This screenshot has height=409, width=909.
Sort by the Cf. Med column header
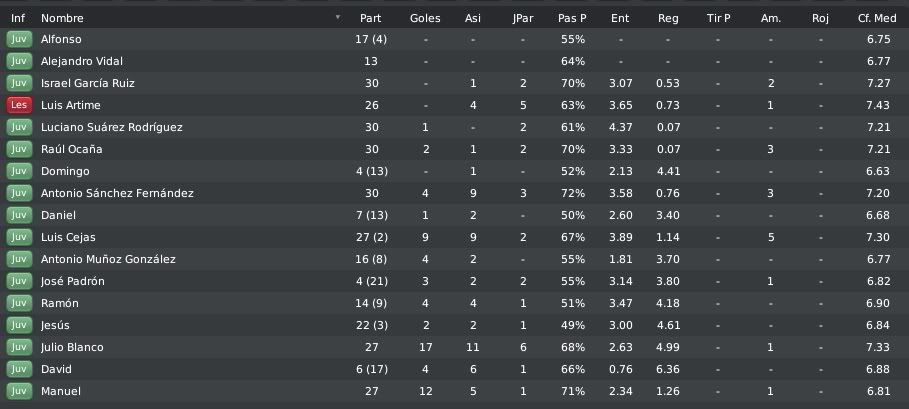[877, 18]
